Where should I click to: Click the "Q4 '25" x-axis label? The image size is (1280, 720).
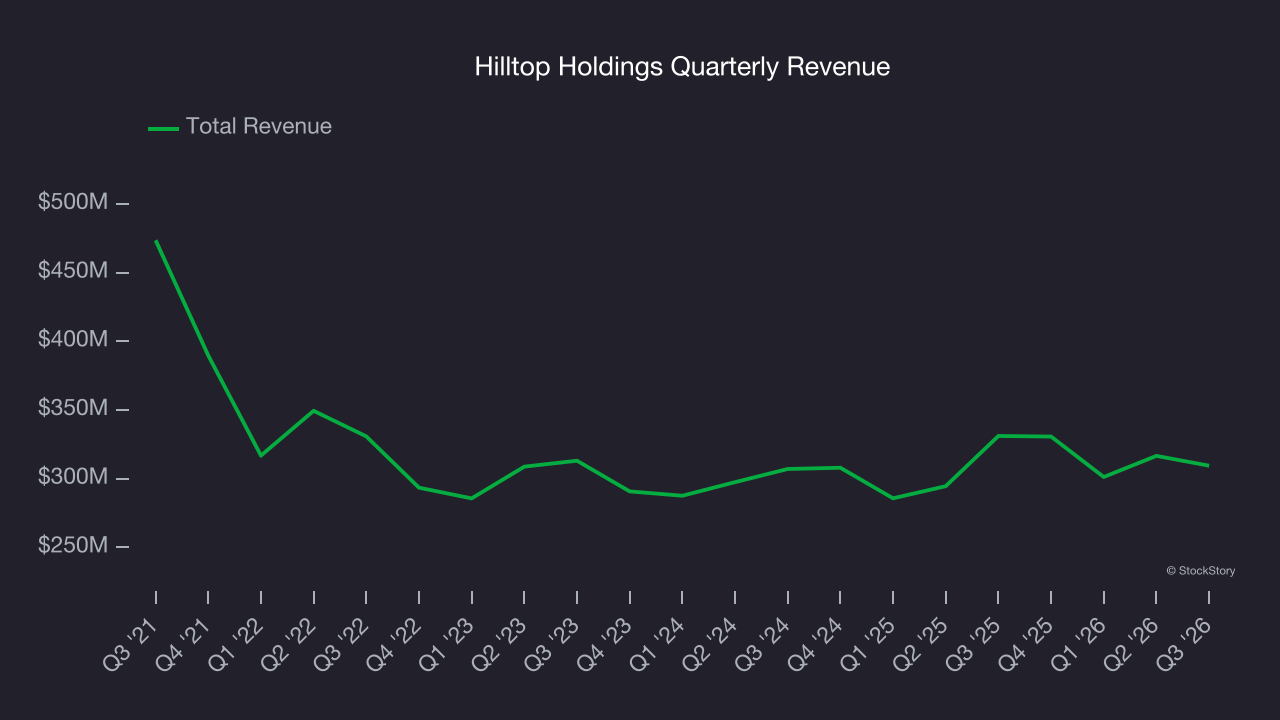click(x=1026, y=642)
